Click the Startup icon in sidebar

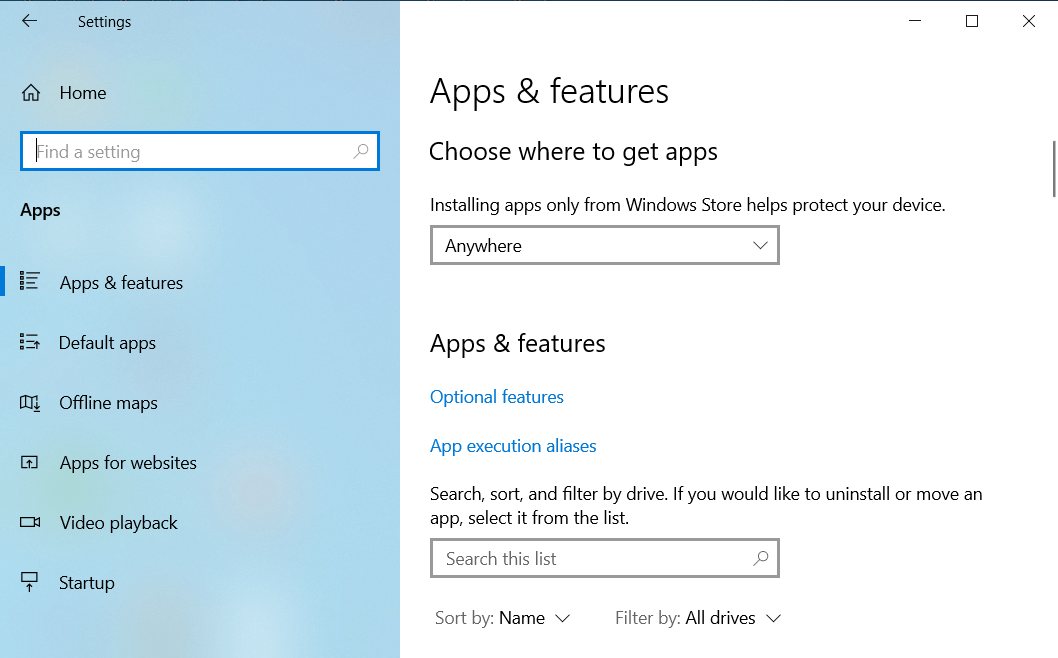tap(30, 583)
